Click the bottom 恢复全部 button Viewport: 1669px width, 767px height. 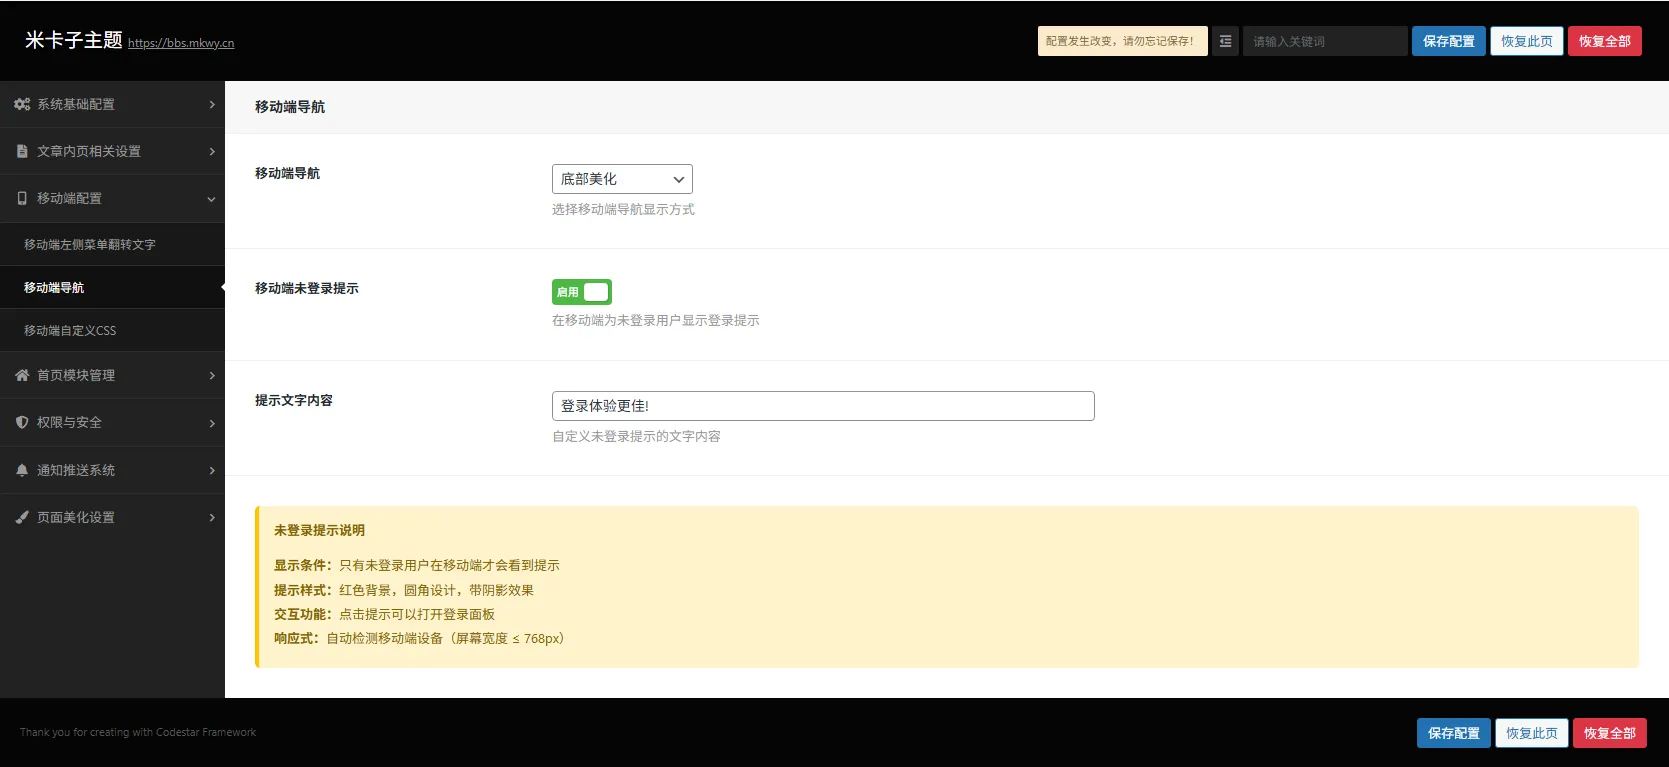click(x=1609, y=733)
